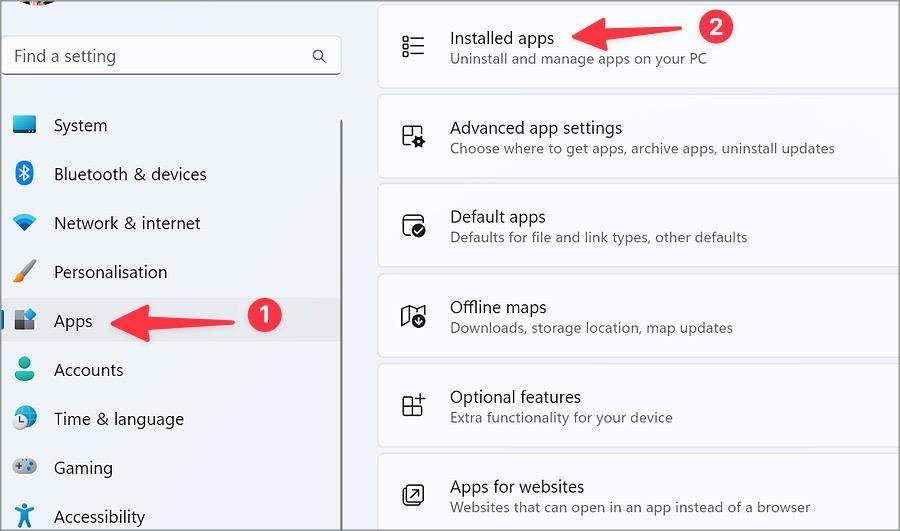Click text 'Defaults for file and link types, other defaults'
900x531 pixels.
[x=599, y=237]
